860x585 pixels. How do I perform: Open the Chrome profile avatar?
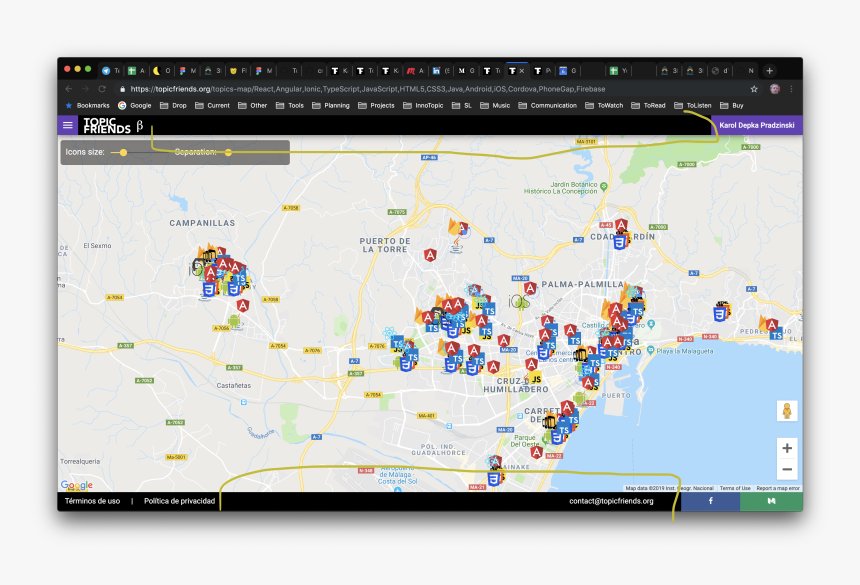pos(774,89)
